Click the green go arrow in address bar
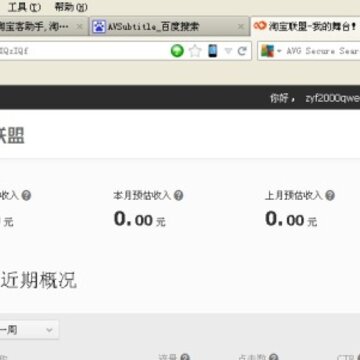 tap(177, 51)
